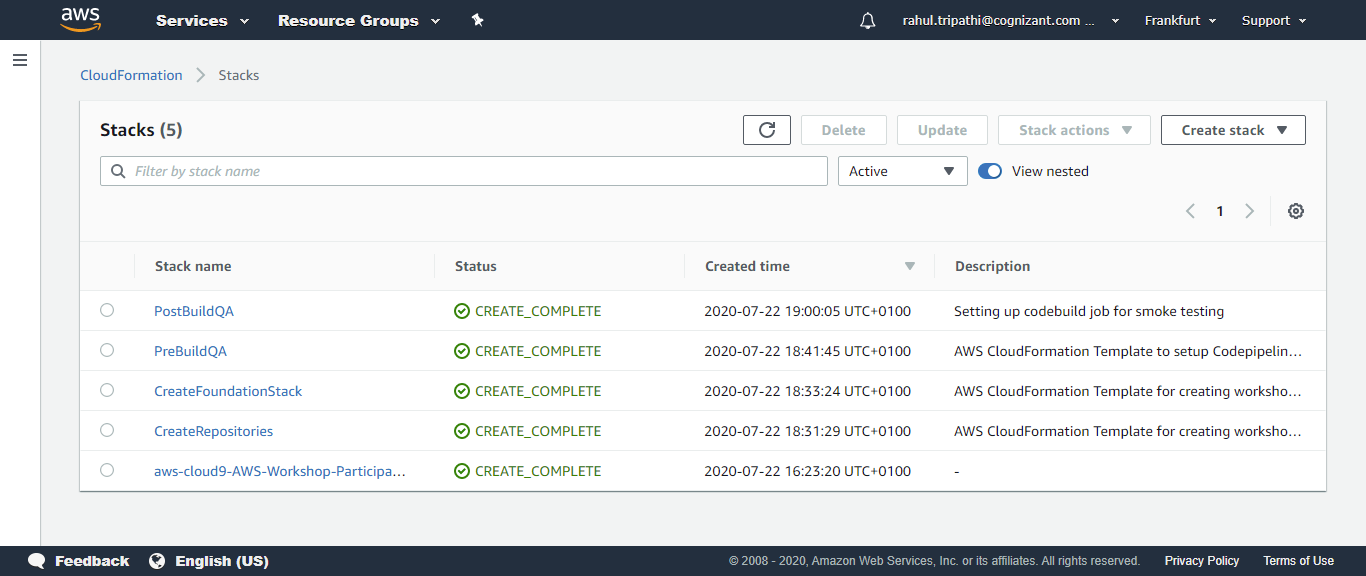Open the Active status filter dropdown
The width and height of the screenshot is (1366, 576).
(x=903, y=171)
